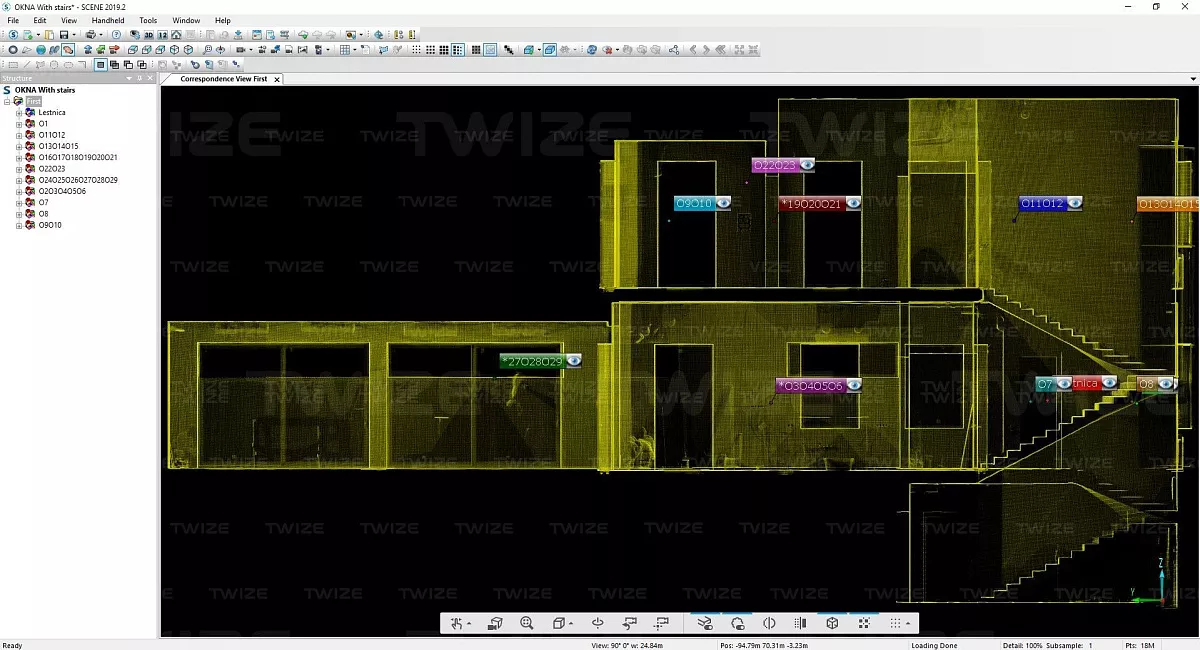The height and width of the screenshot is (650, 1200).
Task: Click the purple O3O4O5O6 scan label
Action: coord(811,385)
